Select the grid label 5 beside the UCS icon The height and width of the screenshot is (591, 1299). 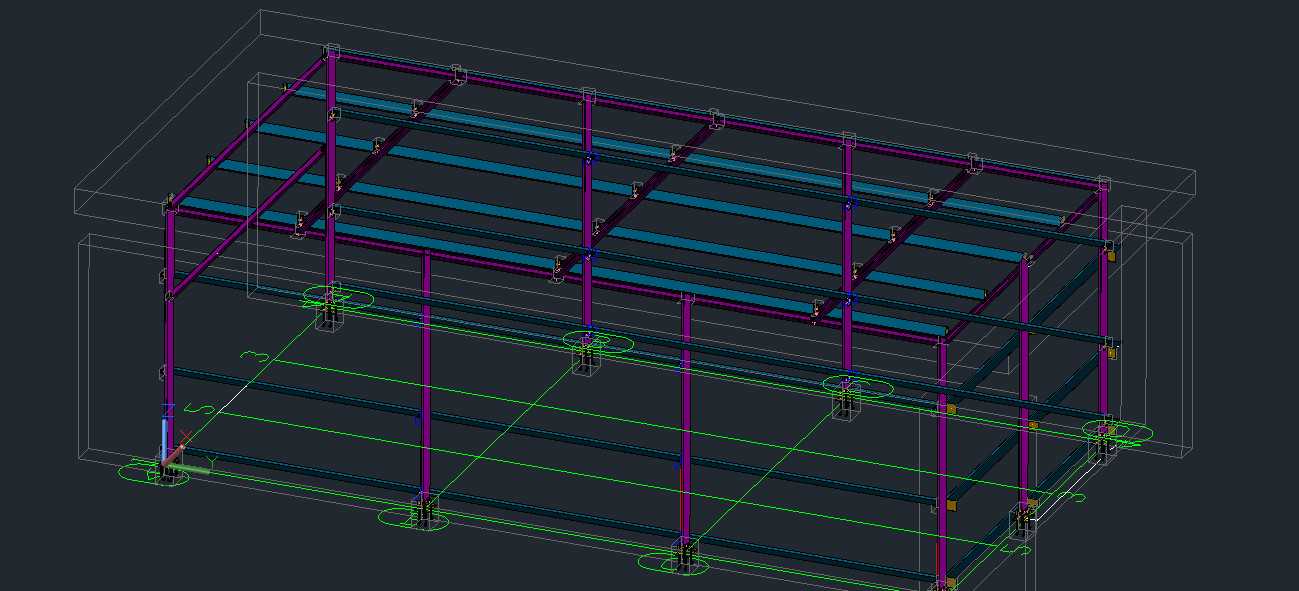[x=200, y=408]
